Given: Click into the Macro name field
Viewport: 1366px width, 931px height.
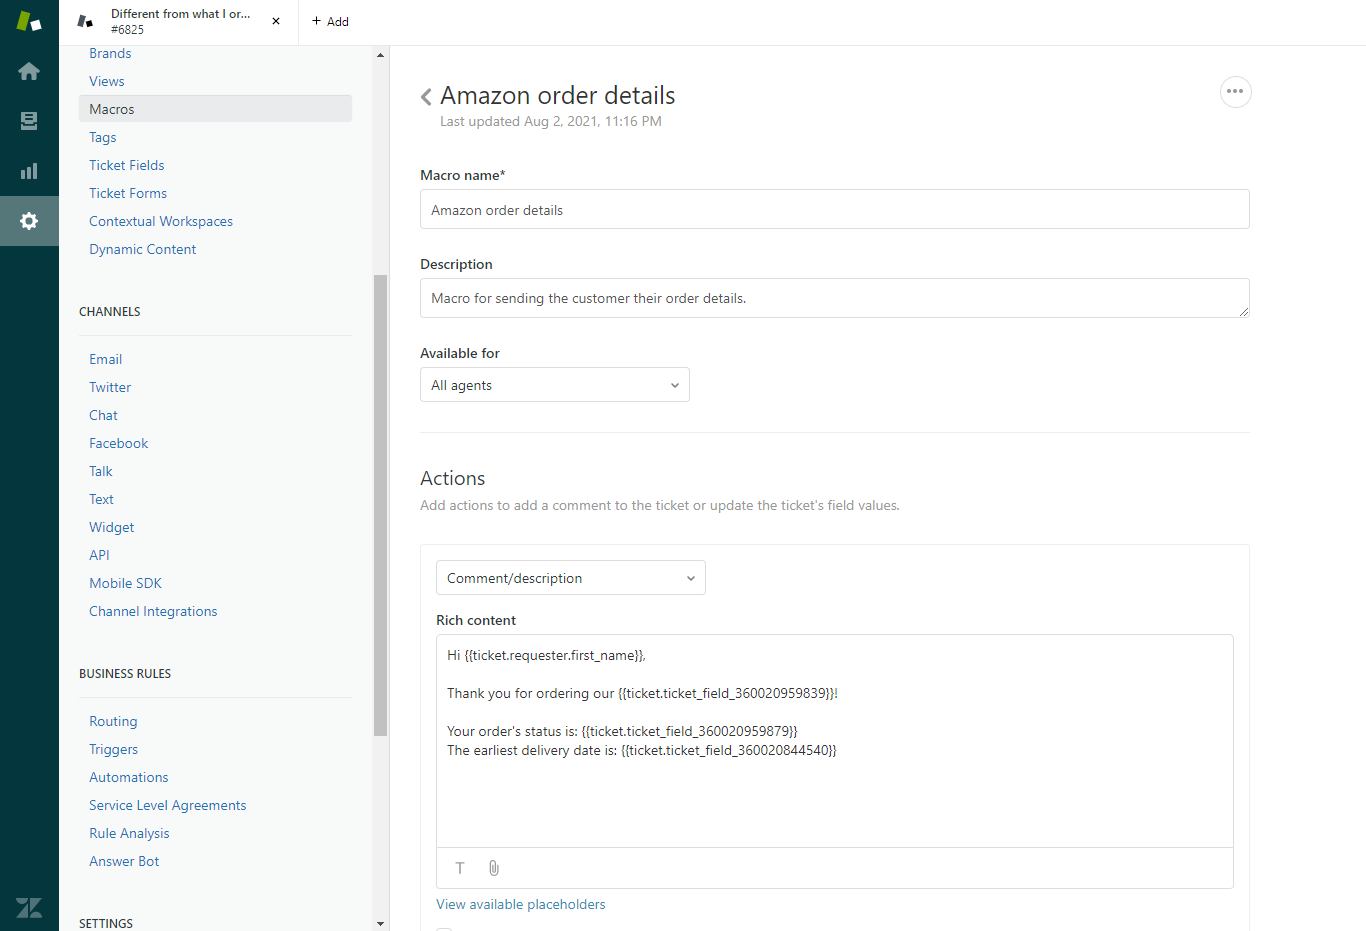Looking at the screenshot, I should pyautogui.click(x=835, y=209).
